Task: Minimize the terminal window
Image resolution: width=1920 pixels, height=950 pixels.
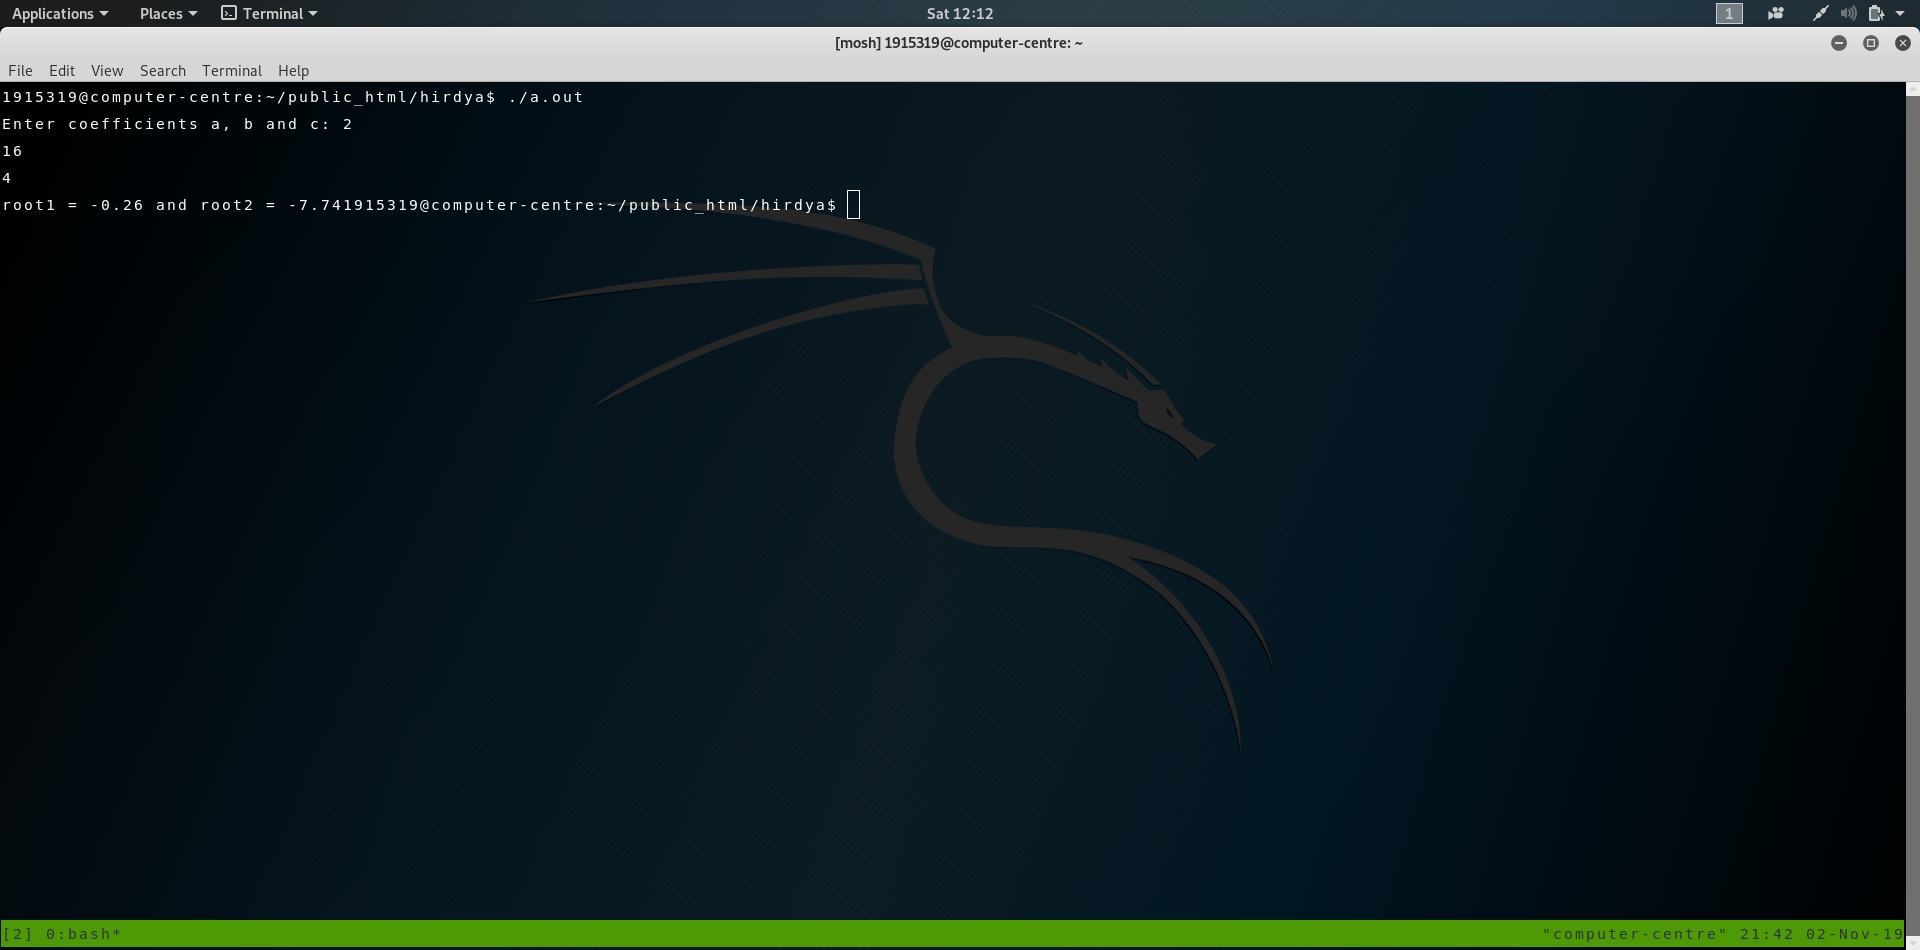Action: coord(1839,43)
